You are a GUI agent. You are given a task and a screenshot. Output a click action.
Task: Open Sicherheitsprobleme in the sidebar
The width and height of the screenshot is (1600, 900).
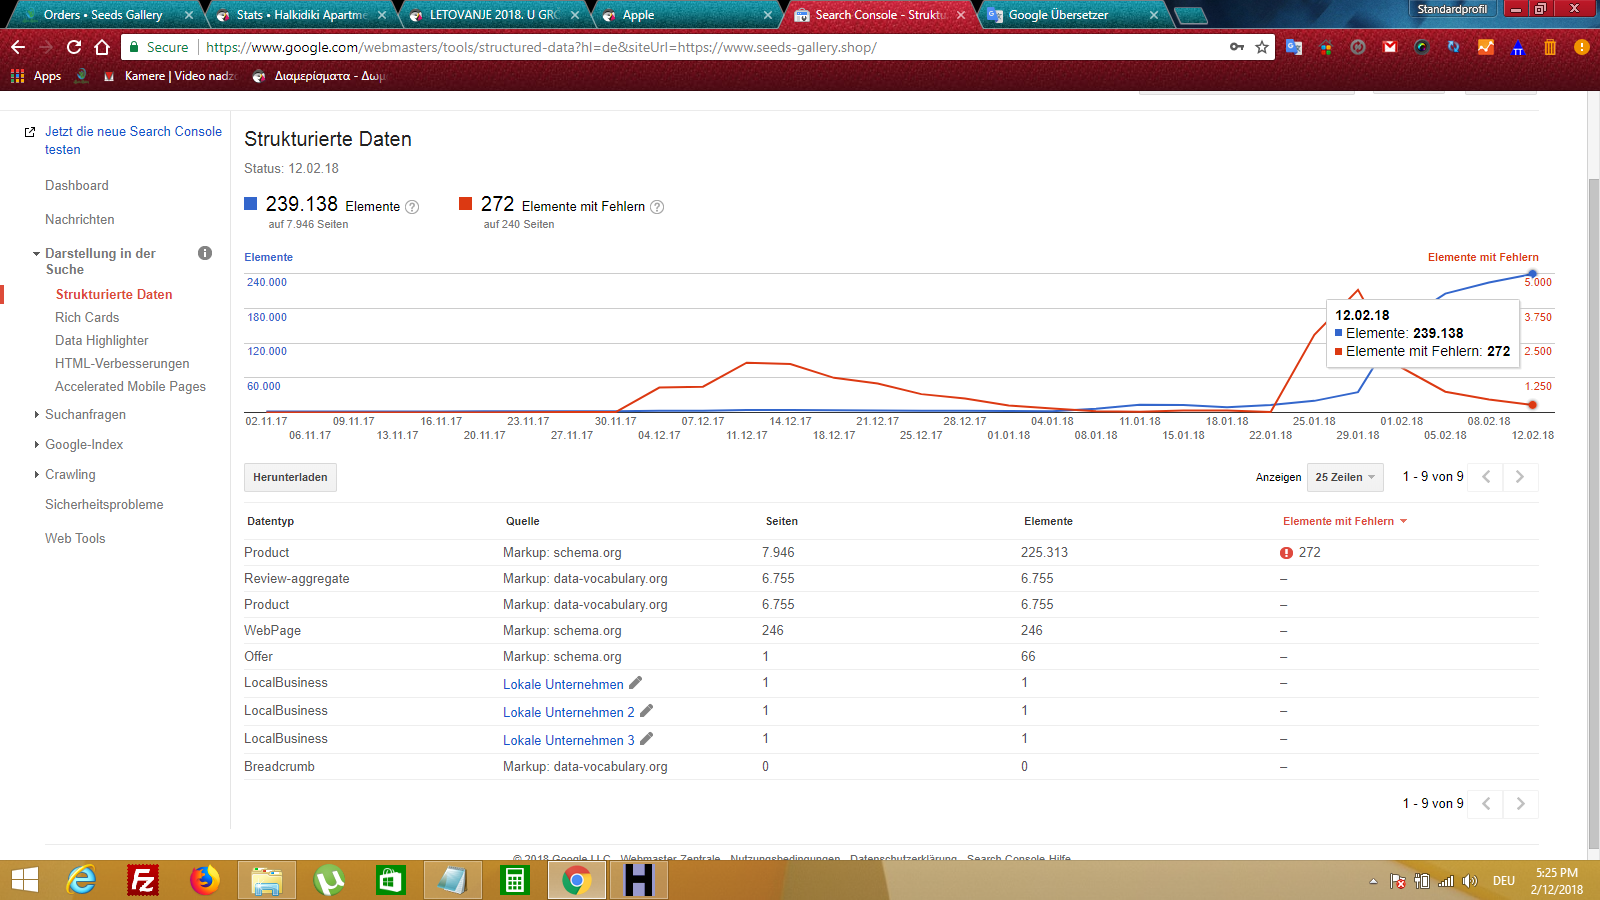point(104,504)
